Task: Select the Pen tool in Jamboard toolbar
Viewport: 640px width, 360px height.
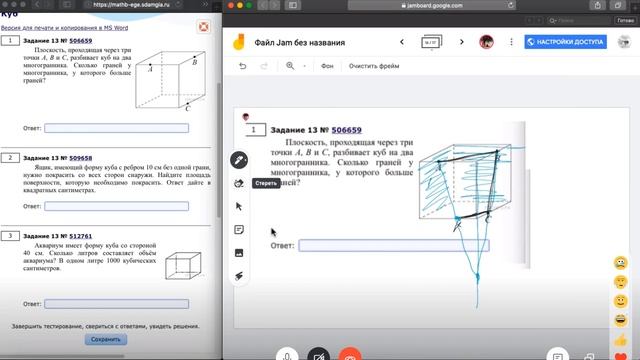Action: tap(239, 160)
